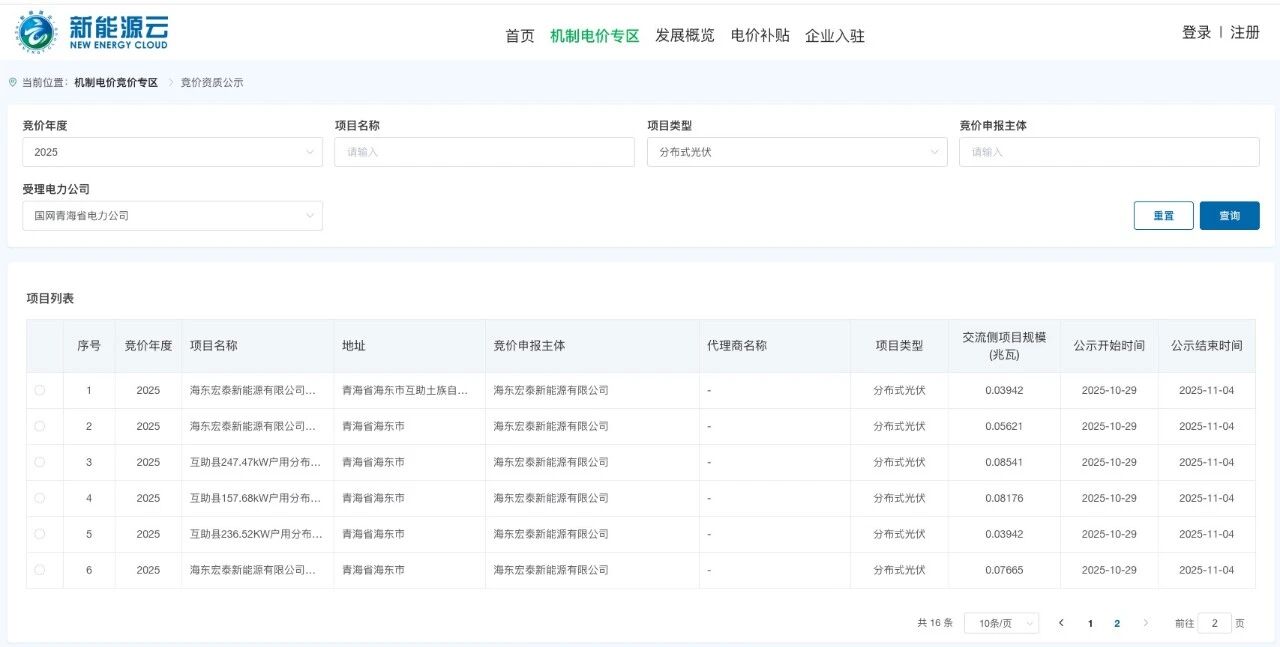Click the 查询 search button
The image size is (1280, 647).
coord(1229,216)
